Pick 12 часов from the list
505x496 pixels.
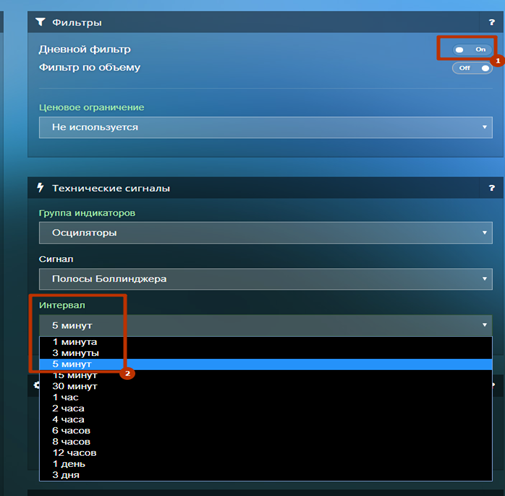click(266, 453)
